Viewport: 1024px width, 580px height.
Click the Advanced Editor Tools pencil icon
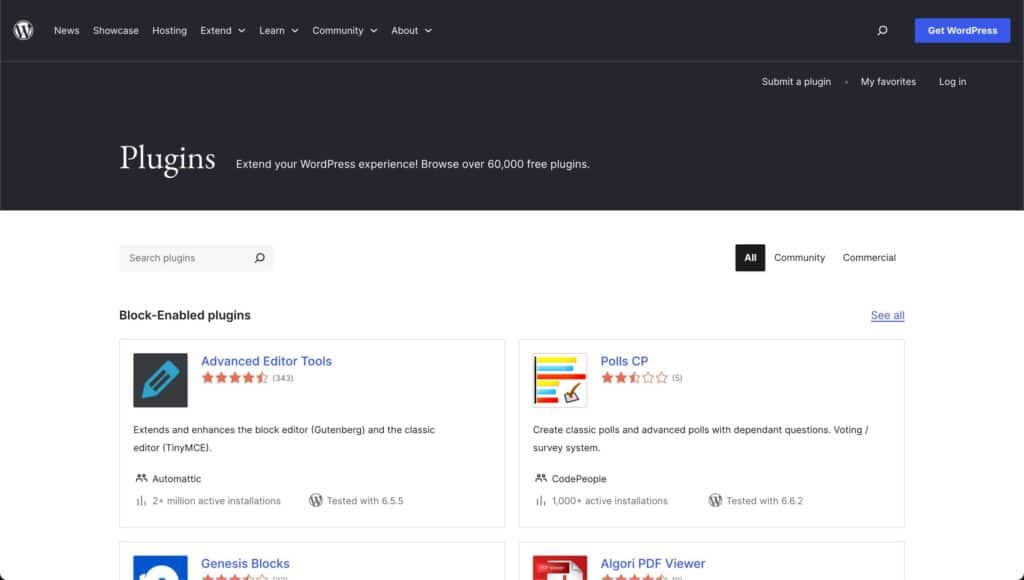[160, 380]
